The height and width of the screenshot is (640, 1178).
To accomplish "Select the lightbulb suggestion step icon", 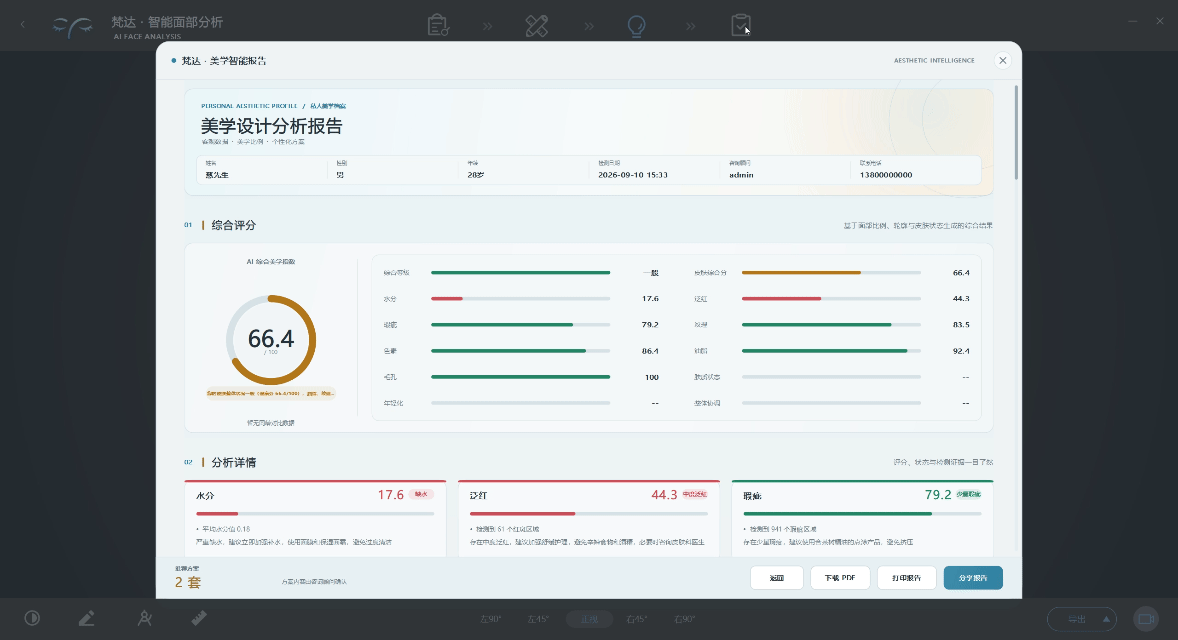I will (636, 26).
